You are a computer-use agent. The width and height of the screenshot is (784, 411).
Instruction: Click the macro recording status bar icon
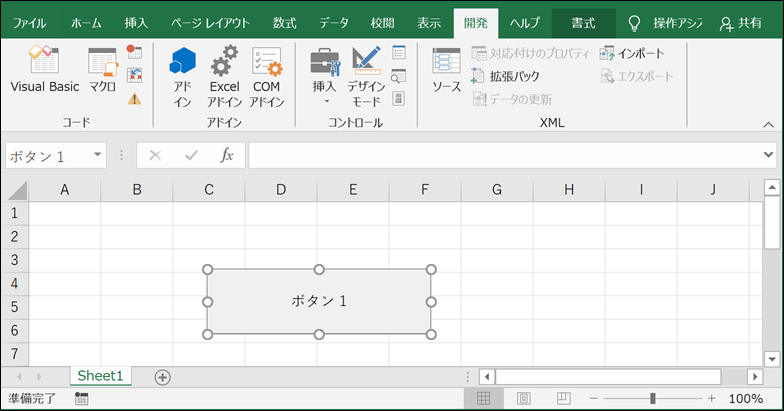pyautogui.click(x=82, y=398)
